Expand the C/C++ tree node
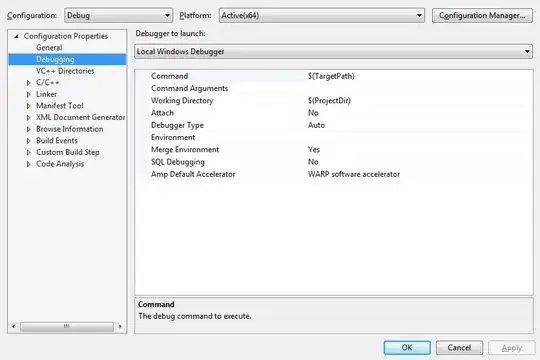 (29, 83)
